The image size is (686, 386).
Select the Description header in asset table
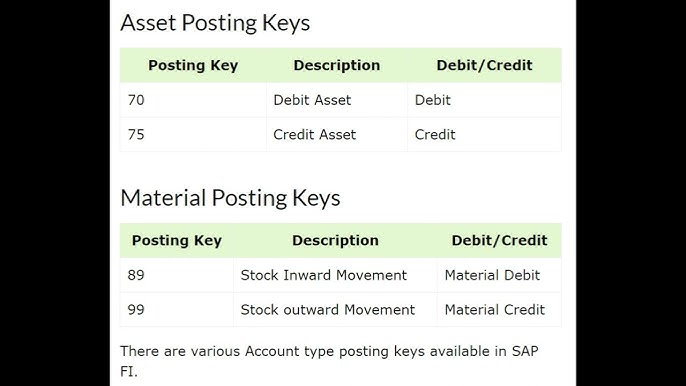336,65
